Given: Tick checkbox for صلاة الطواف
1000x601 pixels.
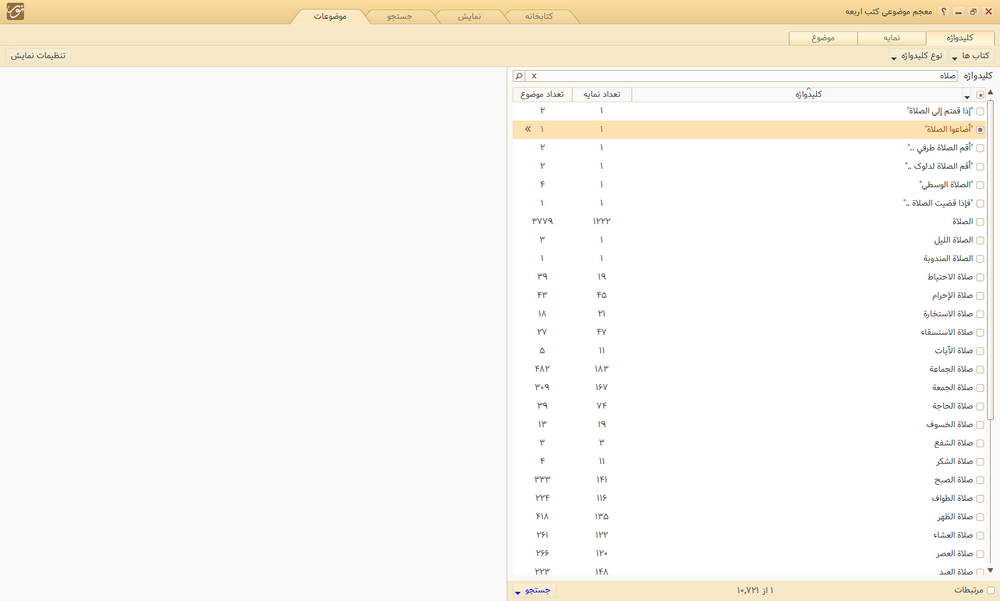Looking at the screenshot, I should pos(980,498).
